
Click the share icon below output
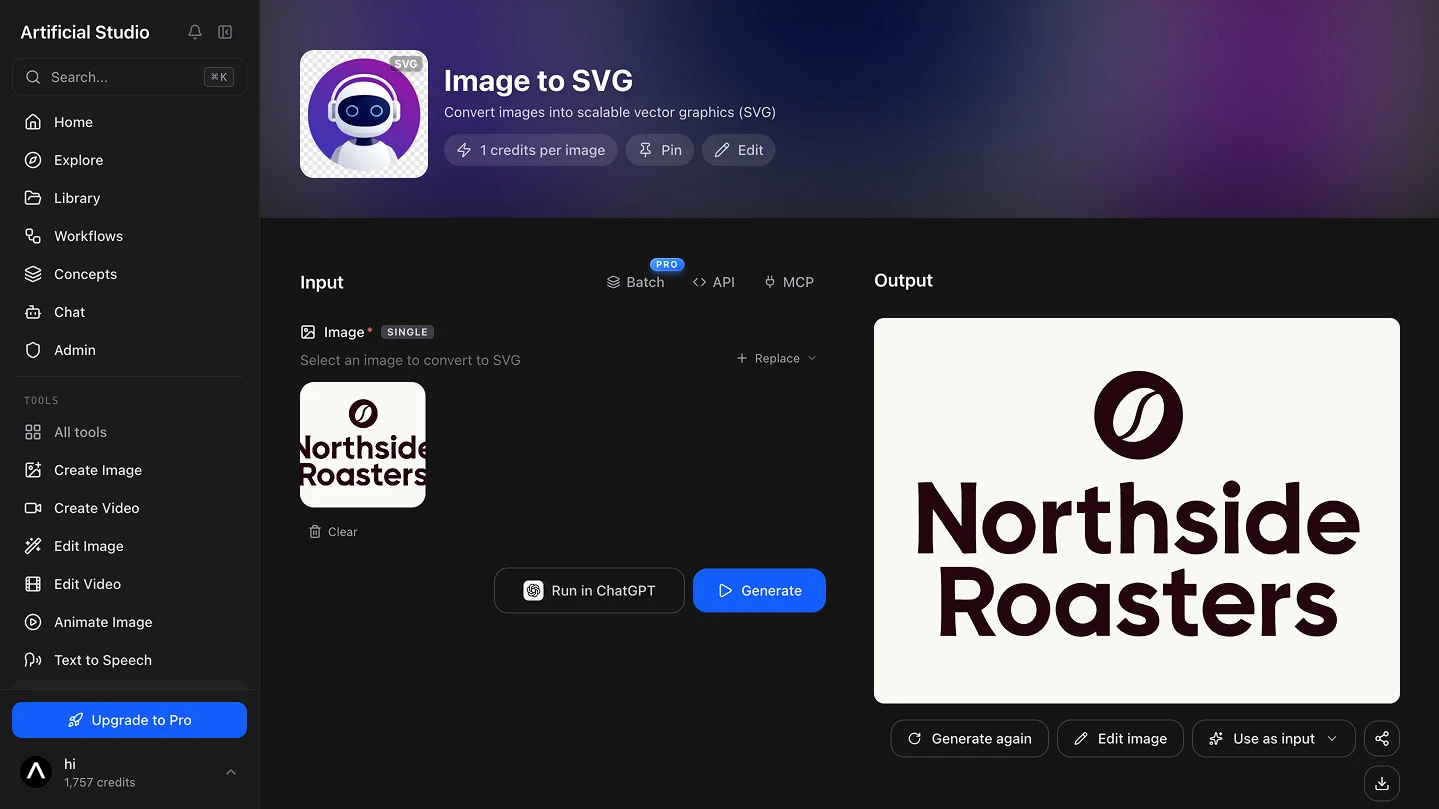pos(1382,738)
